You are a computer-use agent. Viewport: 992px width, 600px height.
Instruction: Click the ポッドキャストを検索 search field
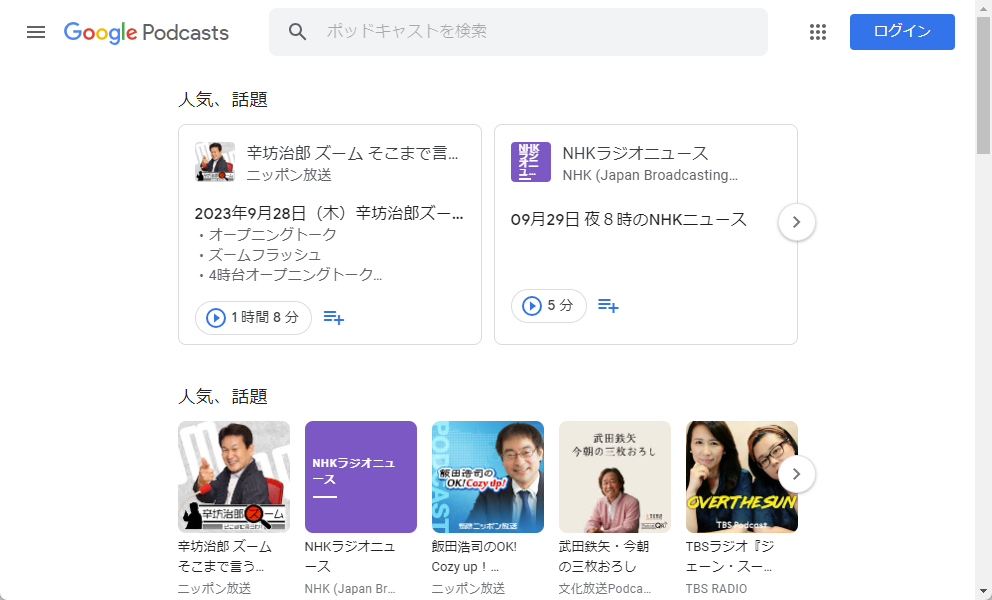(x=518, y=32)
